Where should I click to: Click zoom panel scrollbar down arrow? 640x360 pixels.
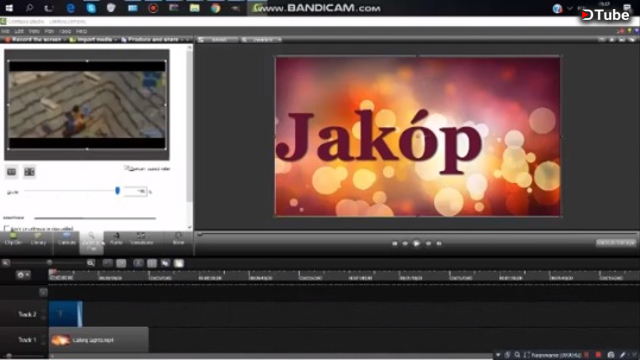click(x=190, y=227)
